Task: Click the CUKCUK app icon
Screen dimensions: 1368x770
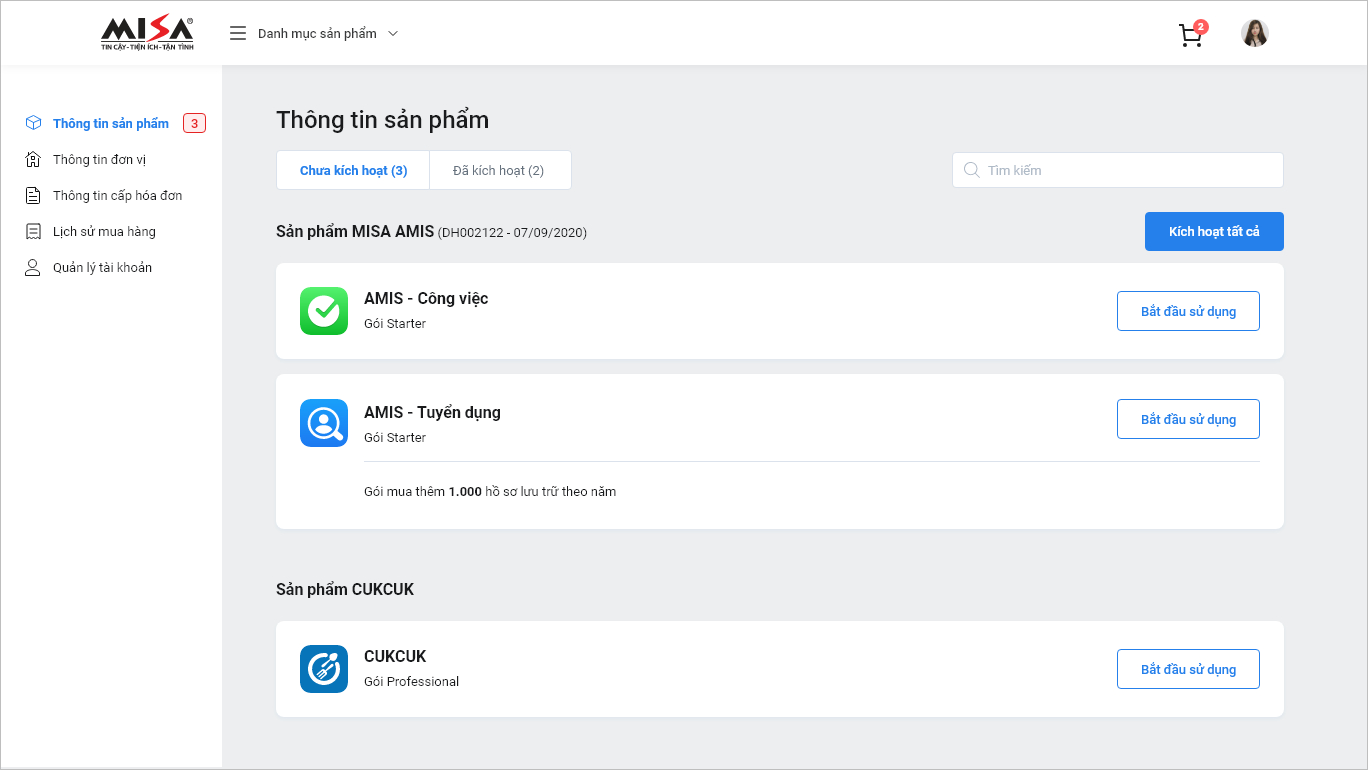Action: pos(324,669)
